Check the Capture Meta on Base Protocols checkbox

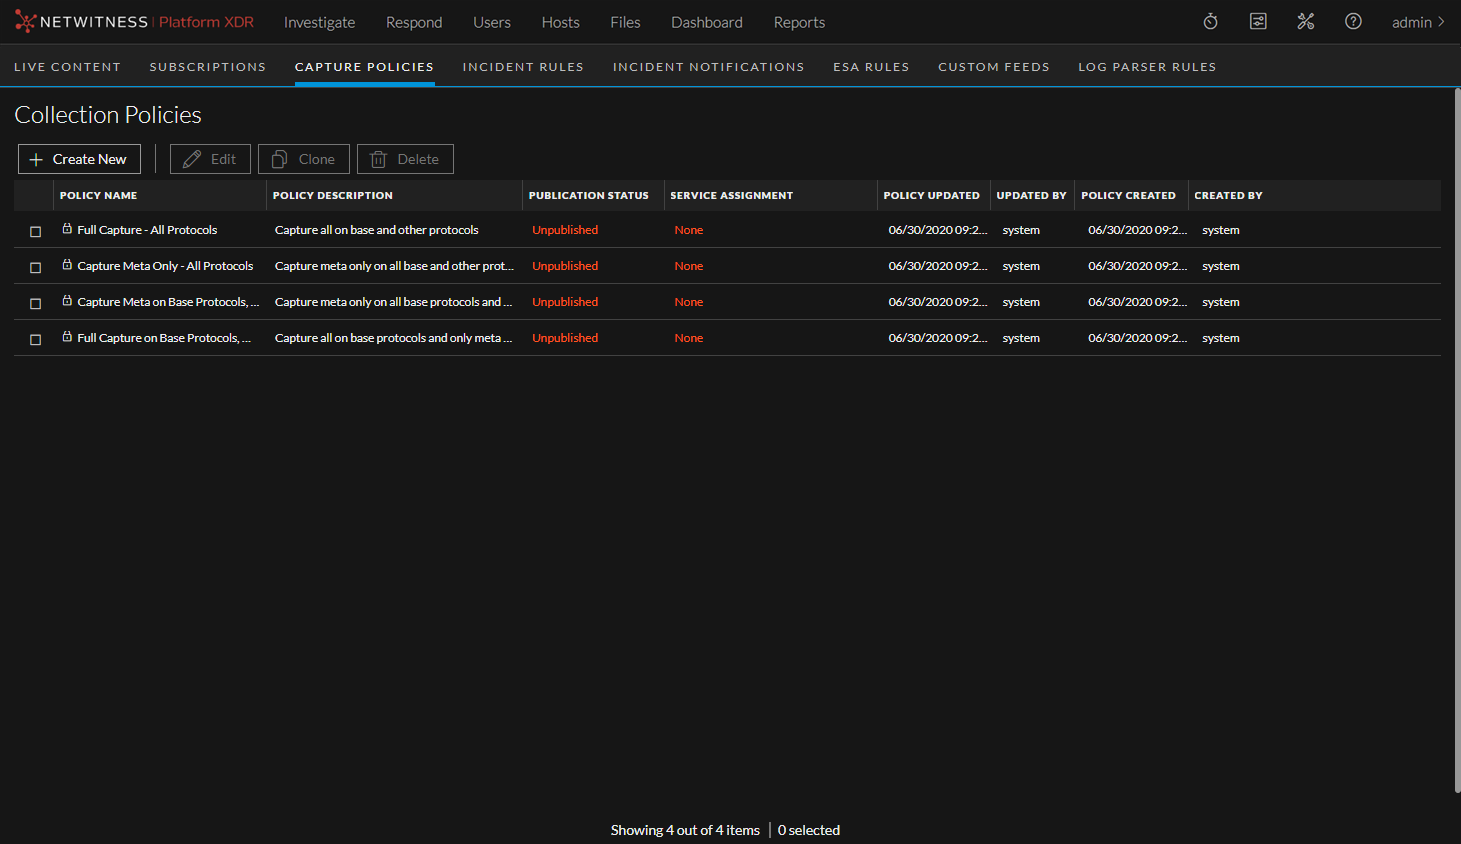35,303
